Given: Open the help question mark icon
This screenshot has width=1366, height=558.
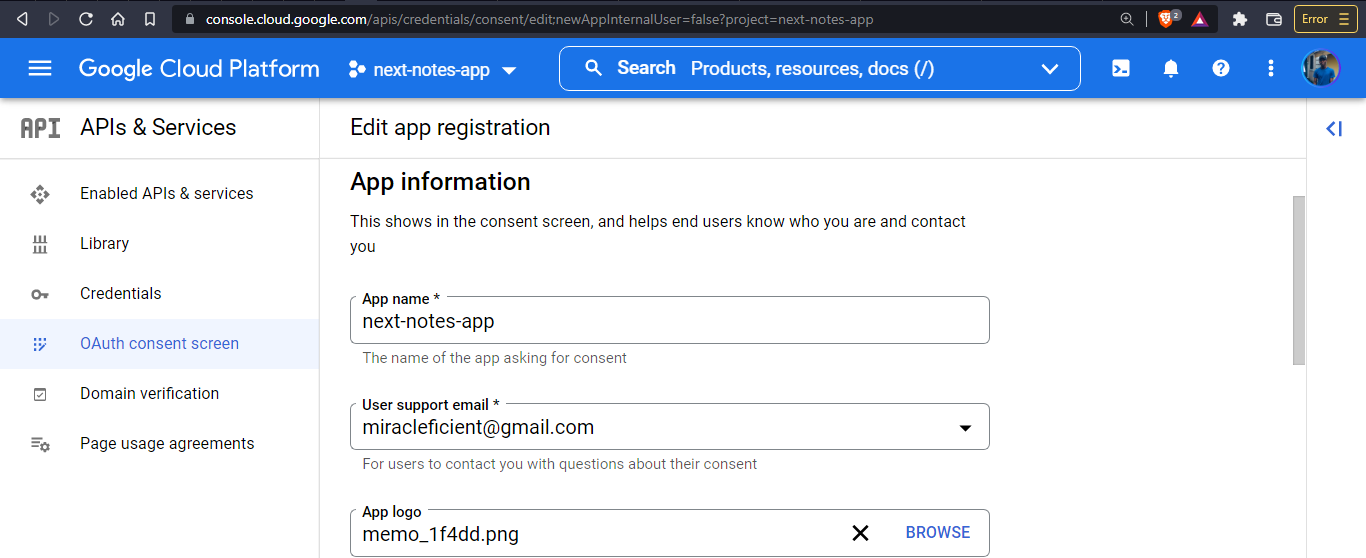Looking at the screenshot, I should pyautogui.click(x=1221, y=68).
